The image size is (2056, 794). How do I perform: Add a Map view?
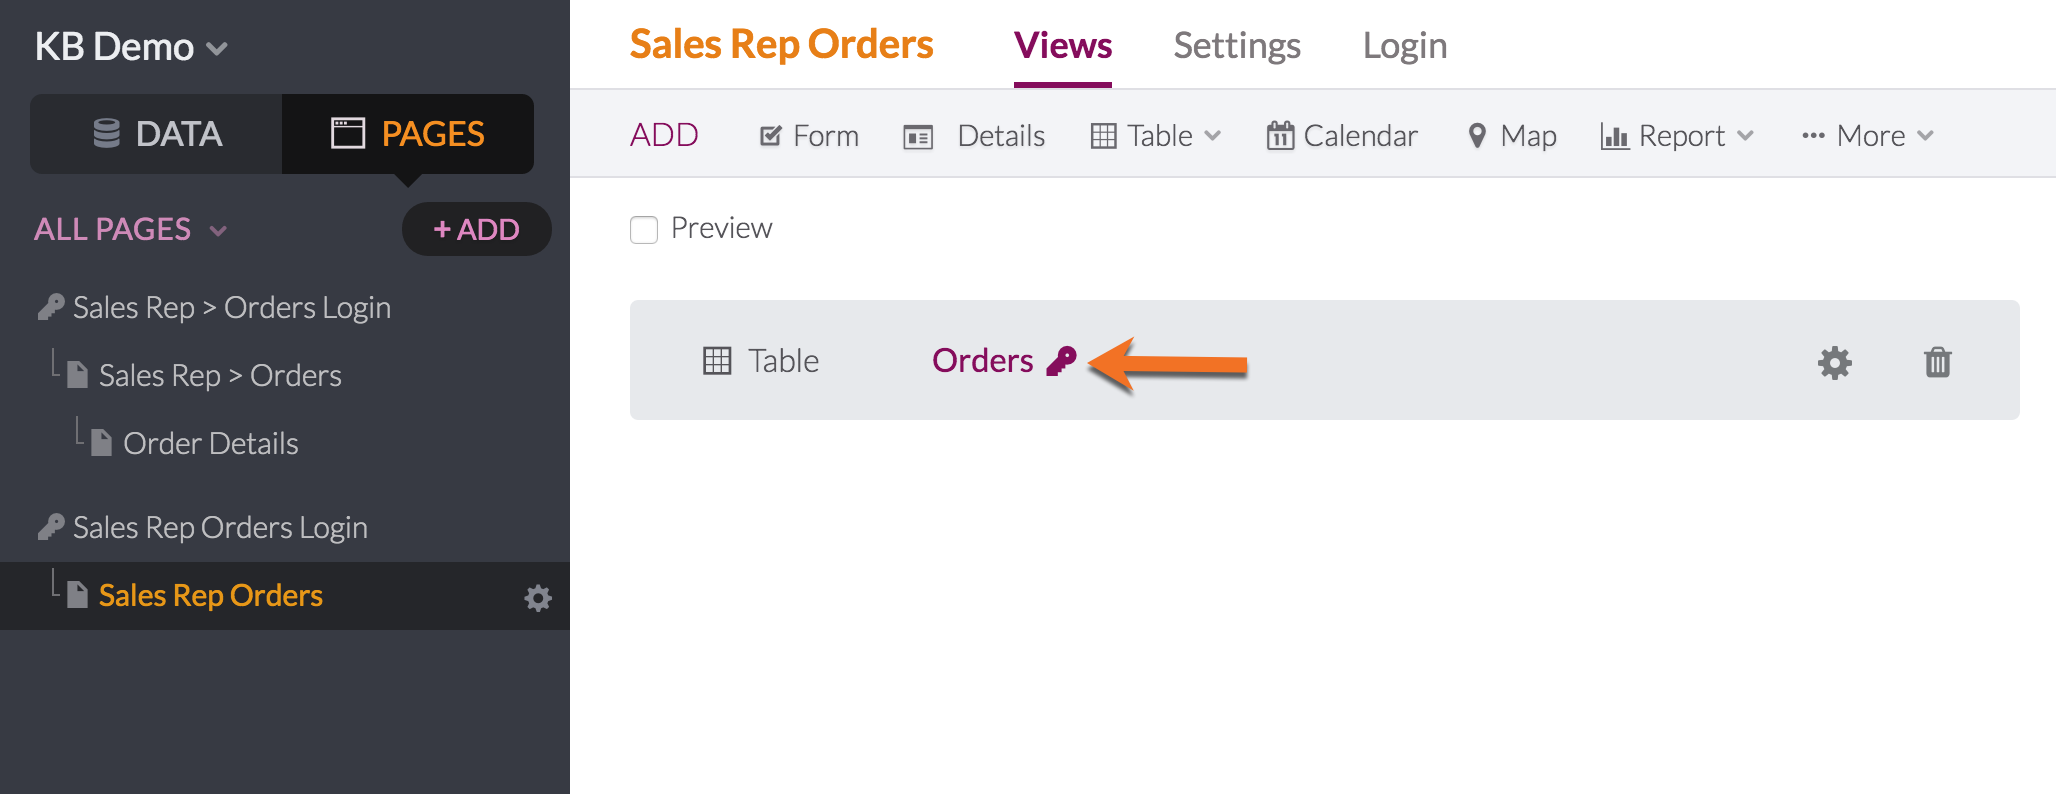[x=1512, y=136]
